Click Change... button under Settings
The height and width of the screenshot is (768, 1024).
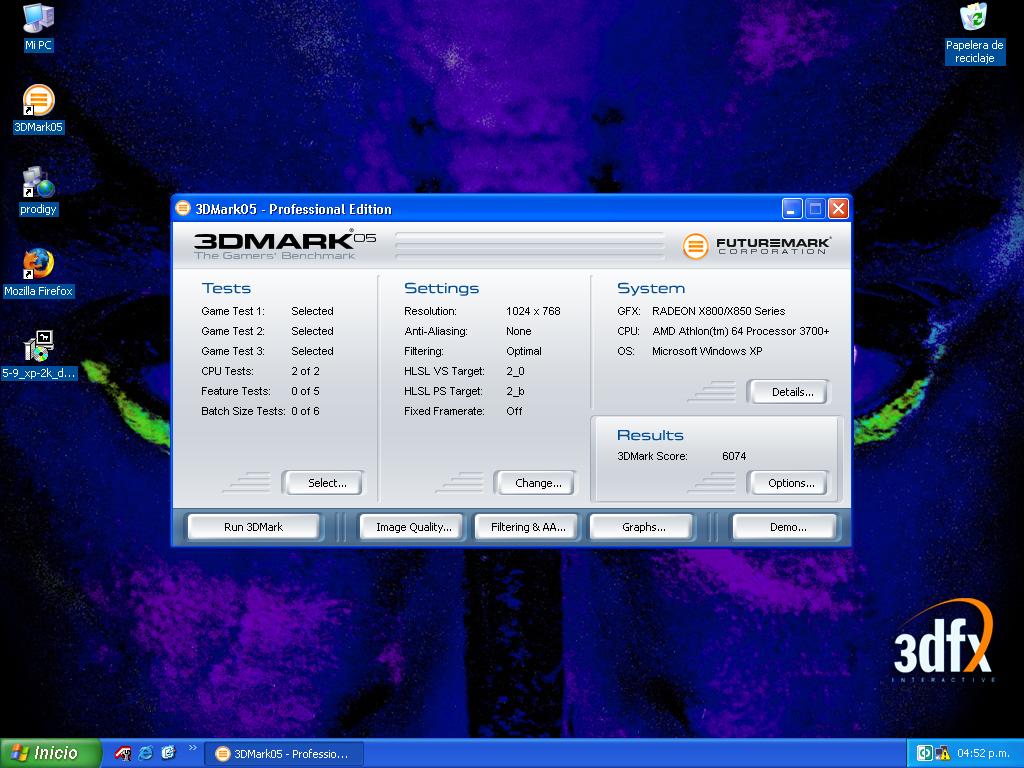[535, 483]
